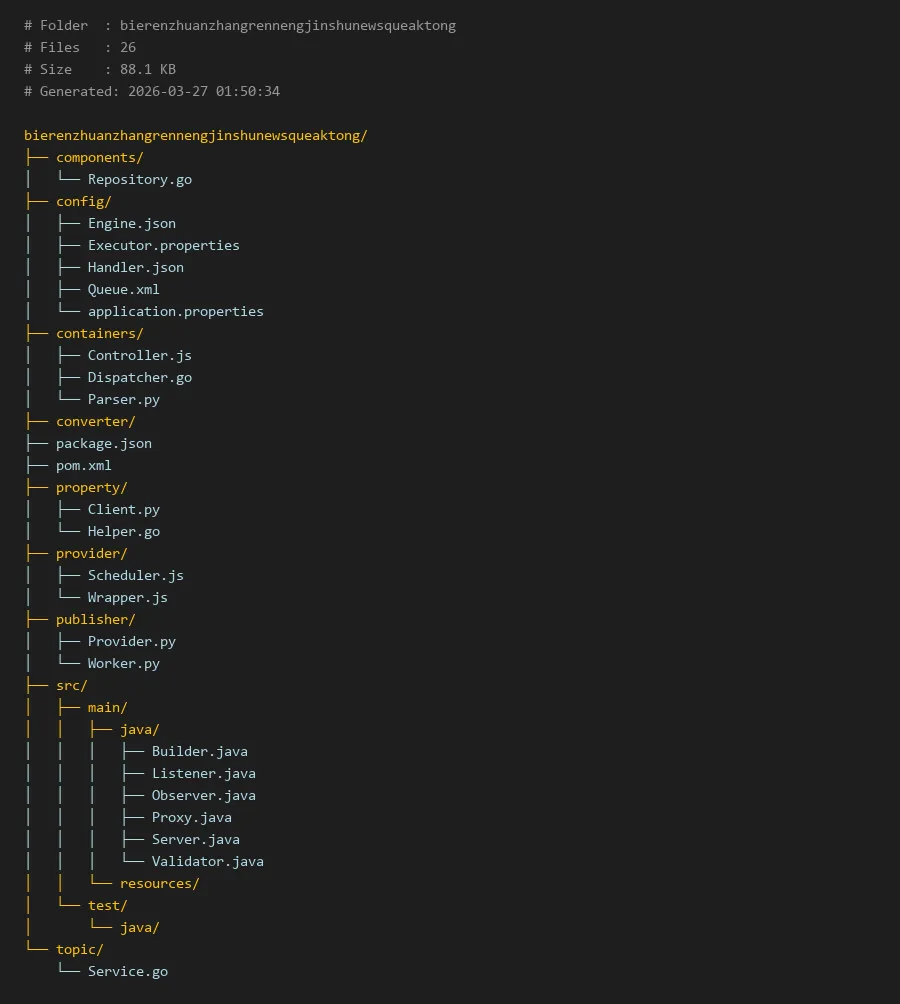Expand the src/ directory
The image size is (900, 1004).
point(71,685)
